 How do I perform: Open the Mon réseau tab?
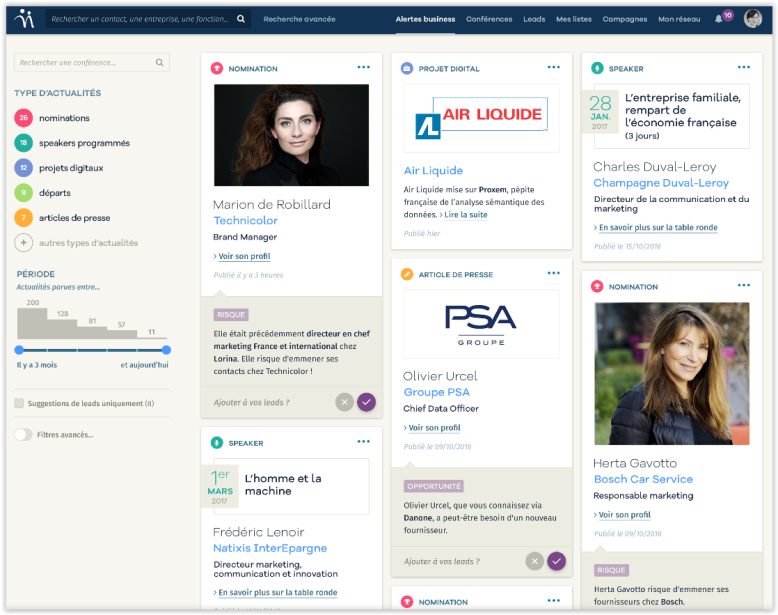point(679,19)
